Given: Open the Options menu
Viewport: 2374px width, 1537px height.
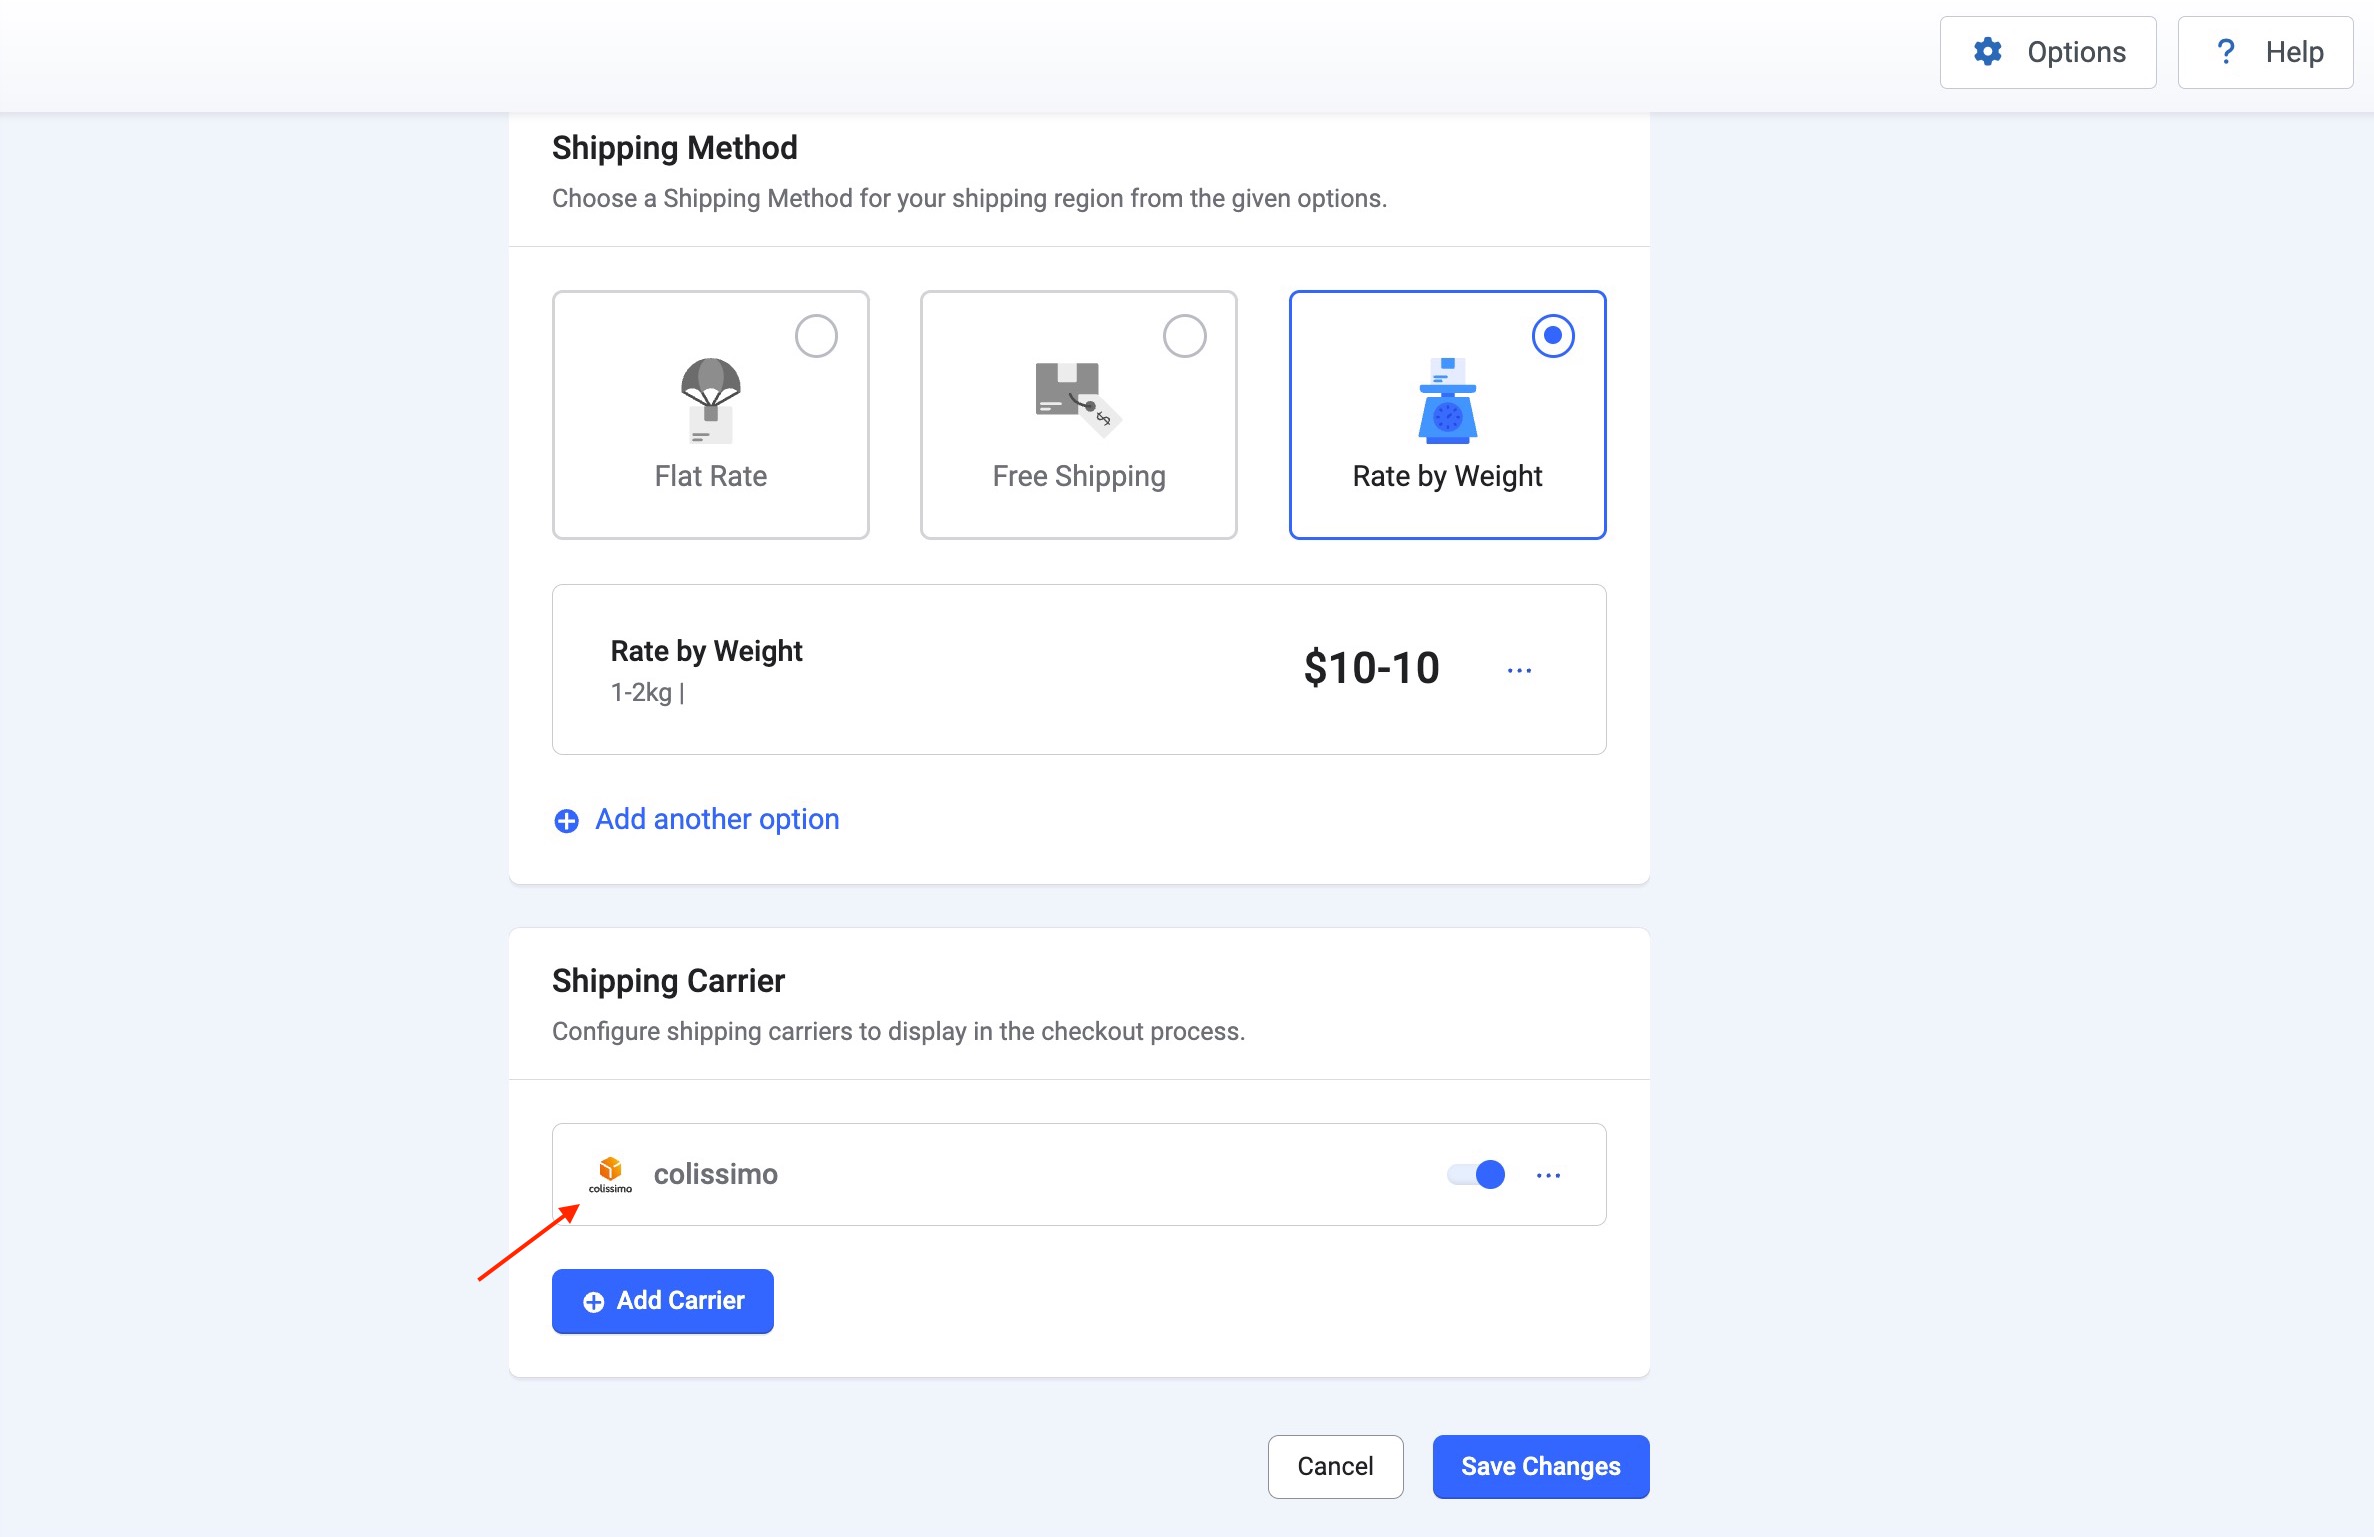Looking at the screenshot, I should pyautogui.click(x=2047, y=52).
